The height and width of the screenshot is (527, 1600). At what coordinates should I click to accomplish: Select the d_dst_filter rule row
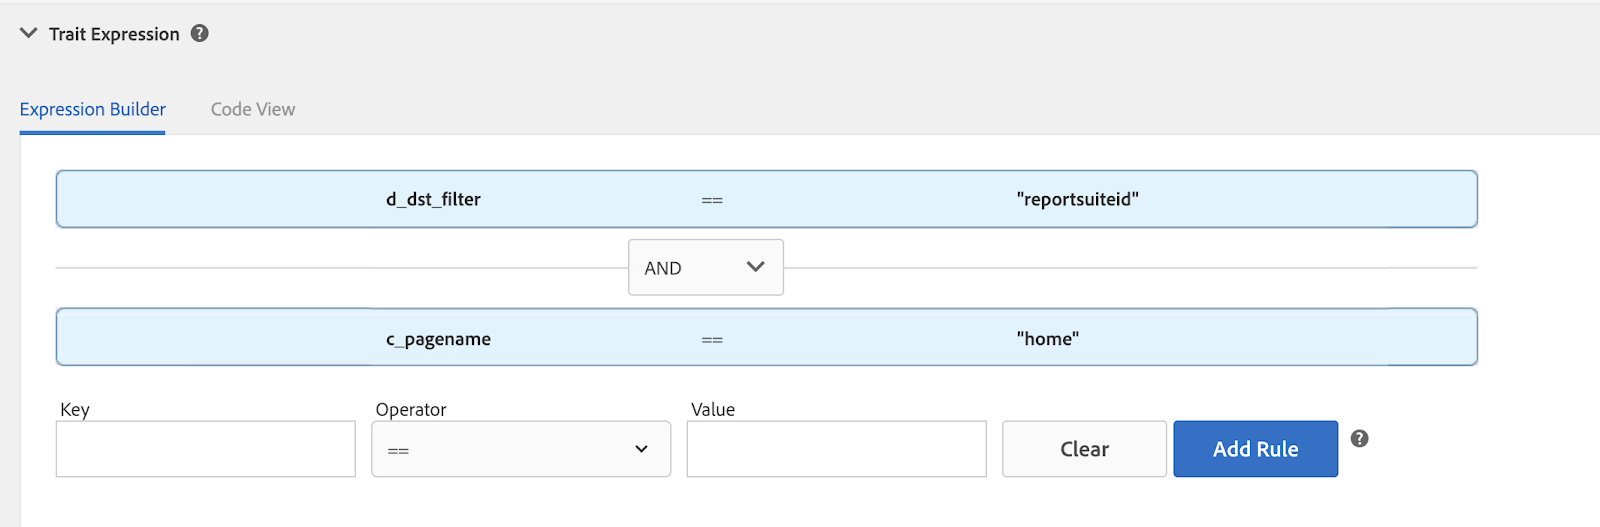[x=767, y=199]
